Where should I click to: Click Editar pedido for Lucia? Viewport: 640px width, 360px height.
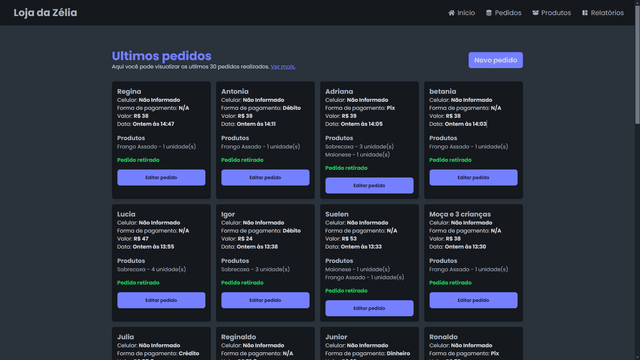pos(161,300)
